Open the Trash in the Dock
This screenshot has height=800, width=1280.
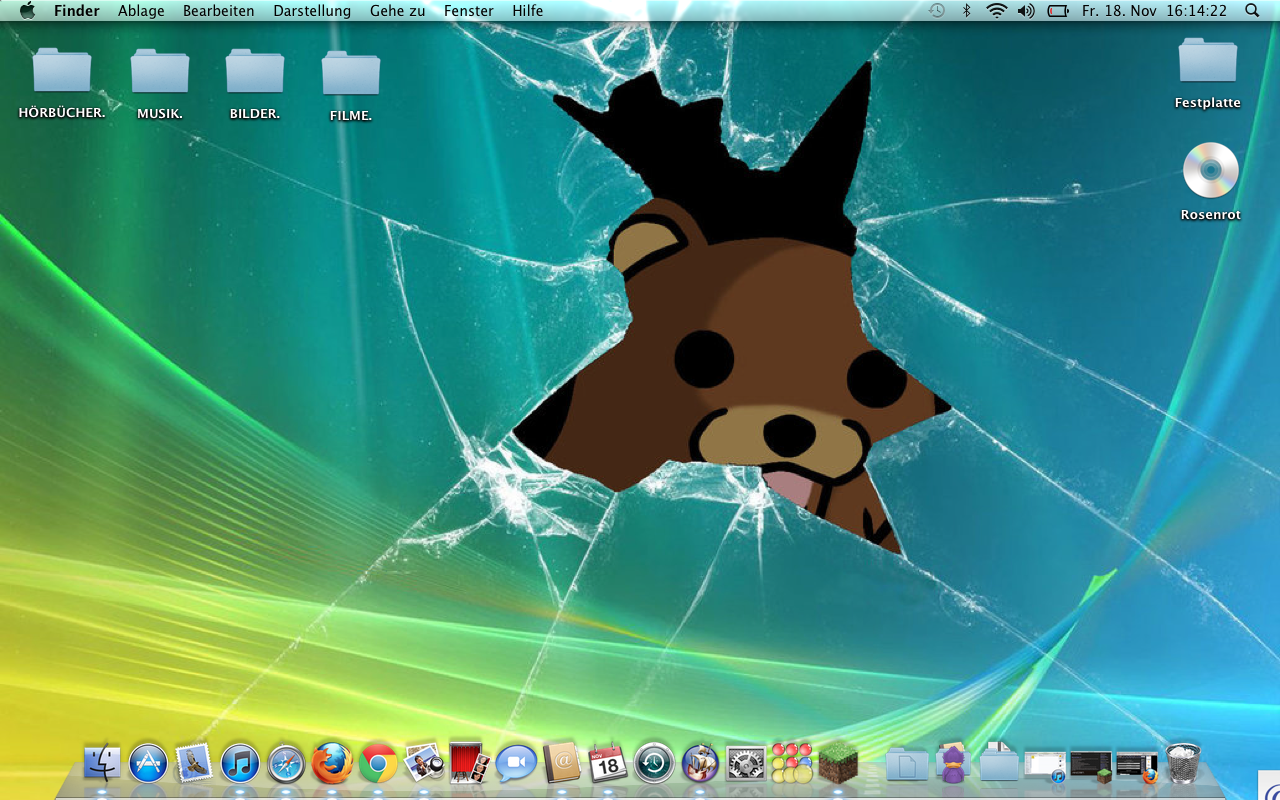click(1183, 764)
